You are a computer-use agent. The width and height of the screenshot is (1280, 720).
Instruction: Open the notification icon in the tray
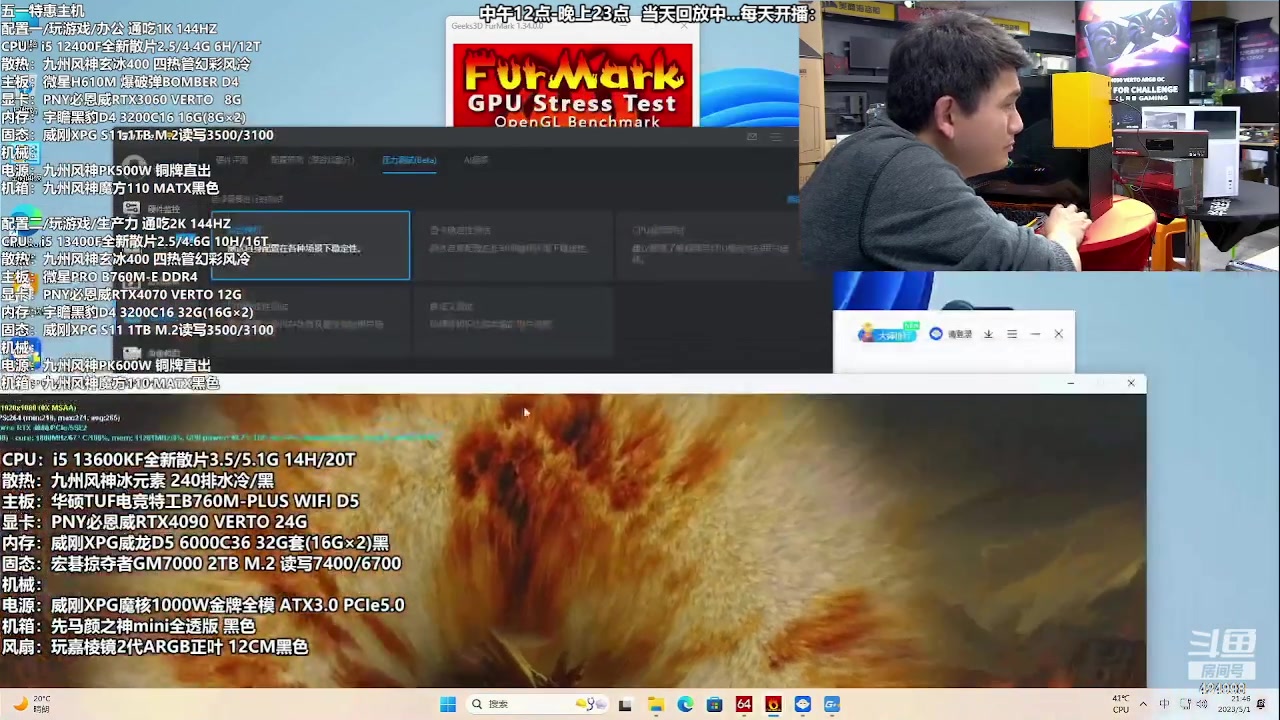1262,704
